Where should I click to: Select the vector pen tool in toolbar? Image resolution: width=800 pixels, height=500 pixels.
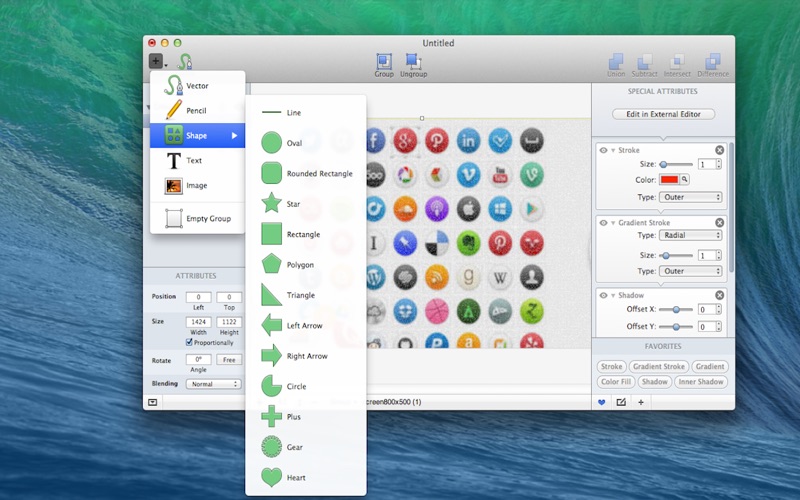[x=185, y=61]
